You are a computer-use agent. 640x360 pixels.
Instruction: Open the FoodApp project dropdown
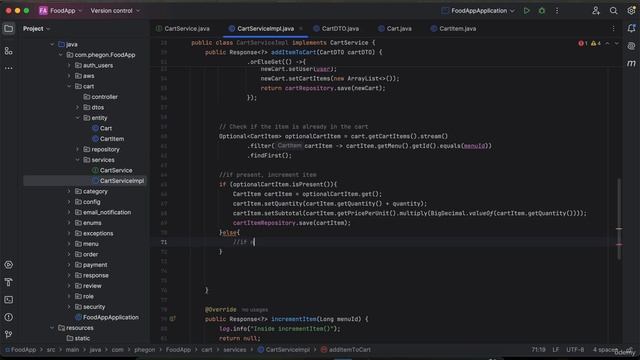coord(66,11)
